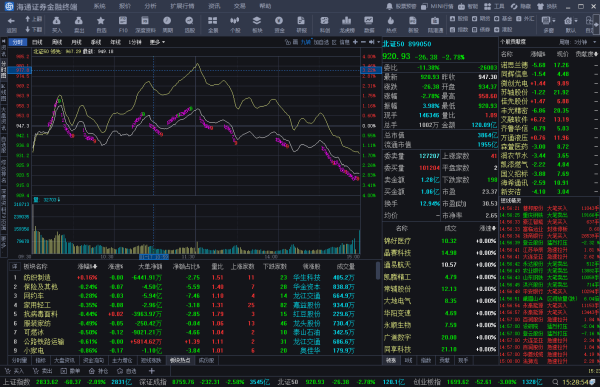This screenshot has height=387, width=600.
Task: Click the 数据 monitor toolbar icon
Action: [369, 24]
